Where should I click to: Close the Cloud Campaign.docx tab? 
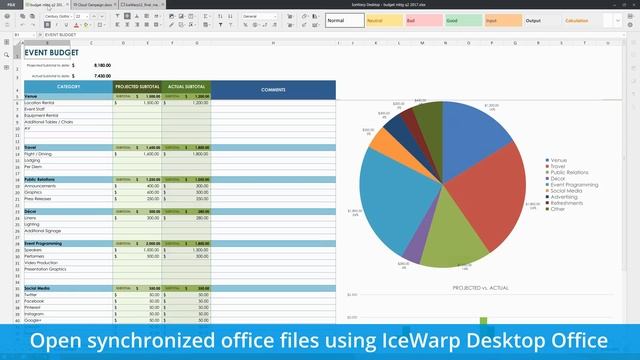click(x=115, y=4)
